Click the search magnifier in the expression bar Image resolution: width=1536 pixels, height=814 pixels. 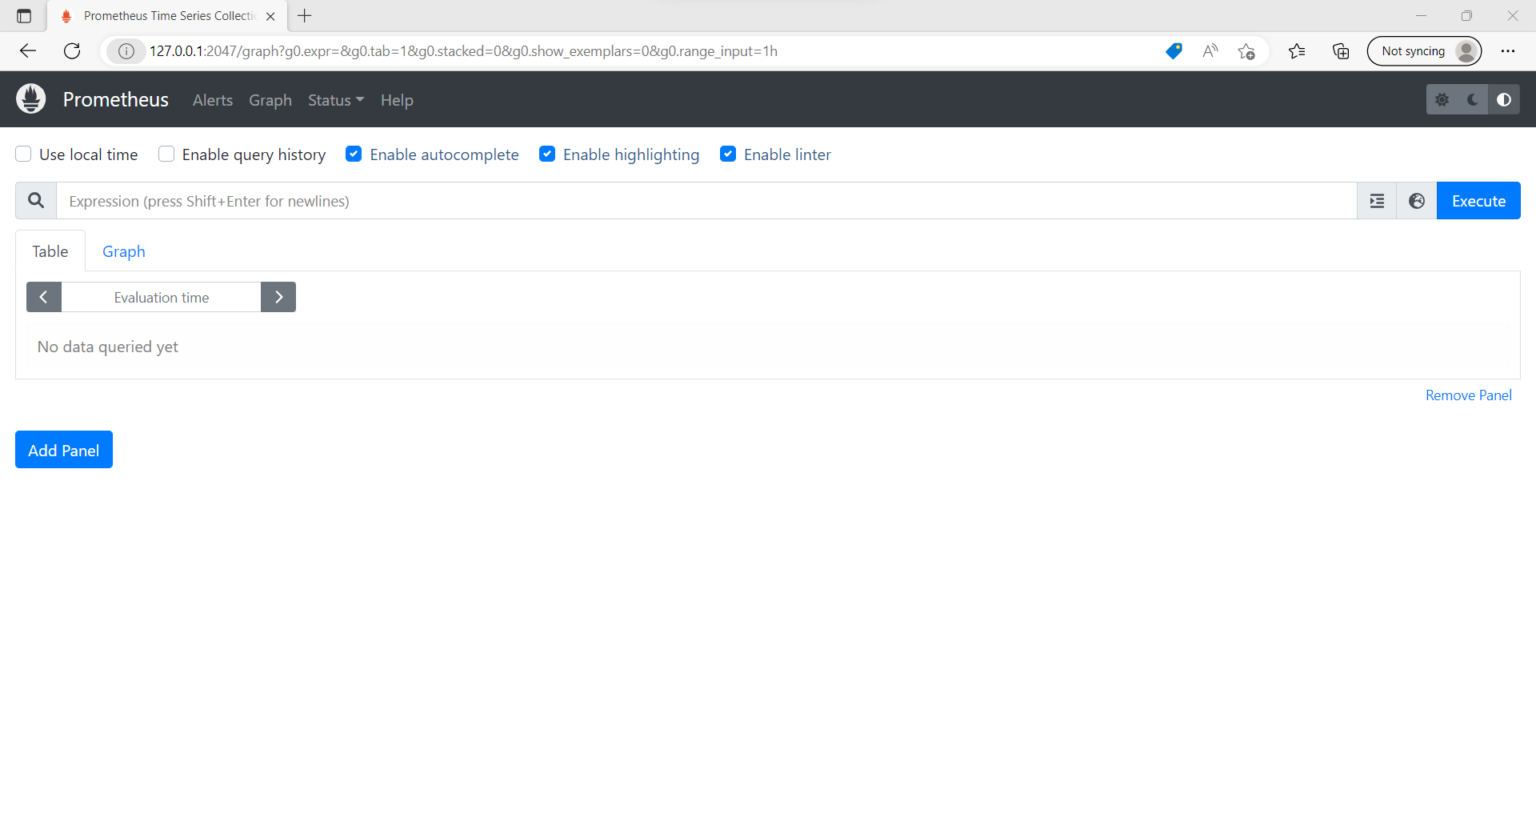point(35,200)
